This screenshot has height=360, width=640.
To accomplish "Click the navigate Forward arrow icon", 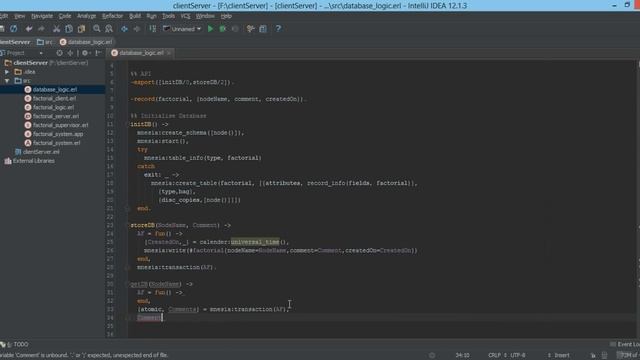I will (137, 29).
